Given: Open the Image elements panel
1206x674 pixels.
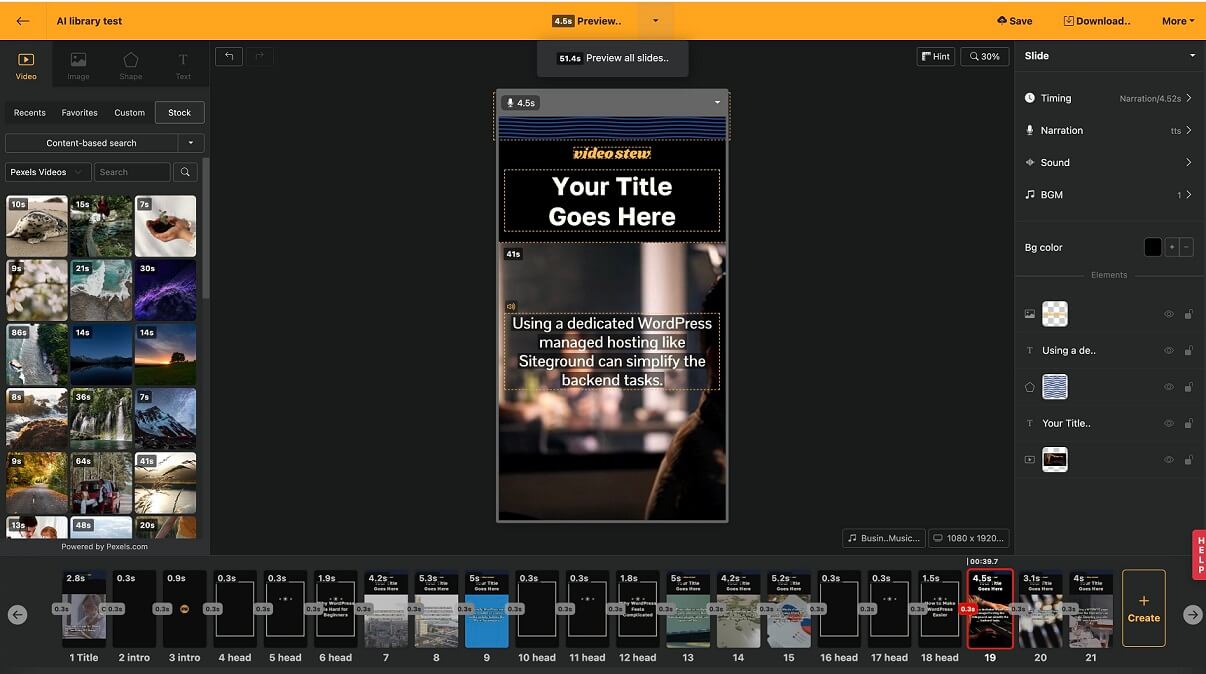Looking at the screenshot, I should (78, 66).
